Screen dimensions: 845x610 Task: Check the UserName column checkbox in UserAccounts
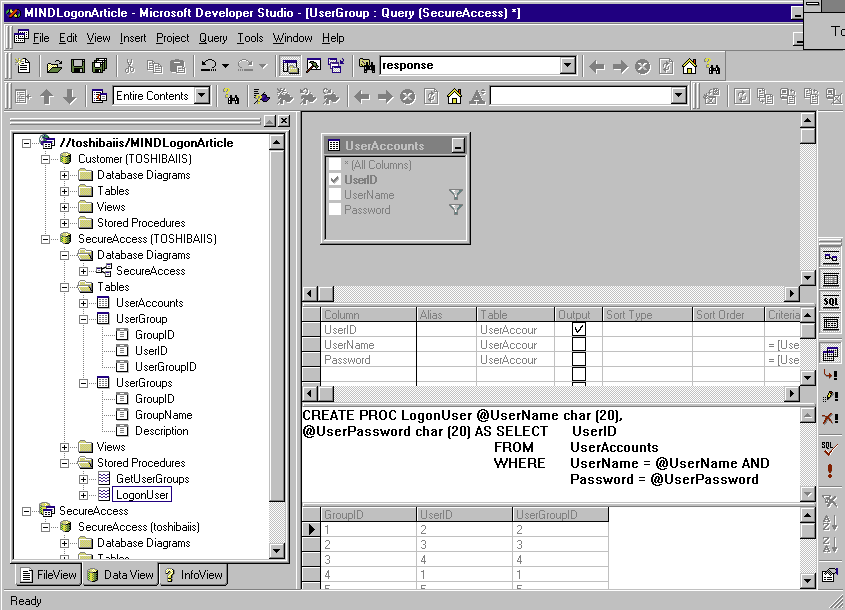pos(336,195)
